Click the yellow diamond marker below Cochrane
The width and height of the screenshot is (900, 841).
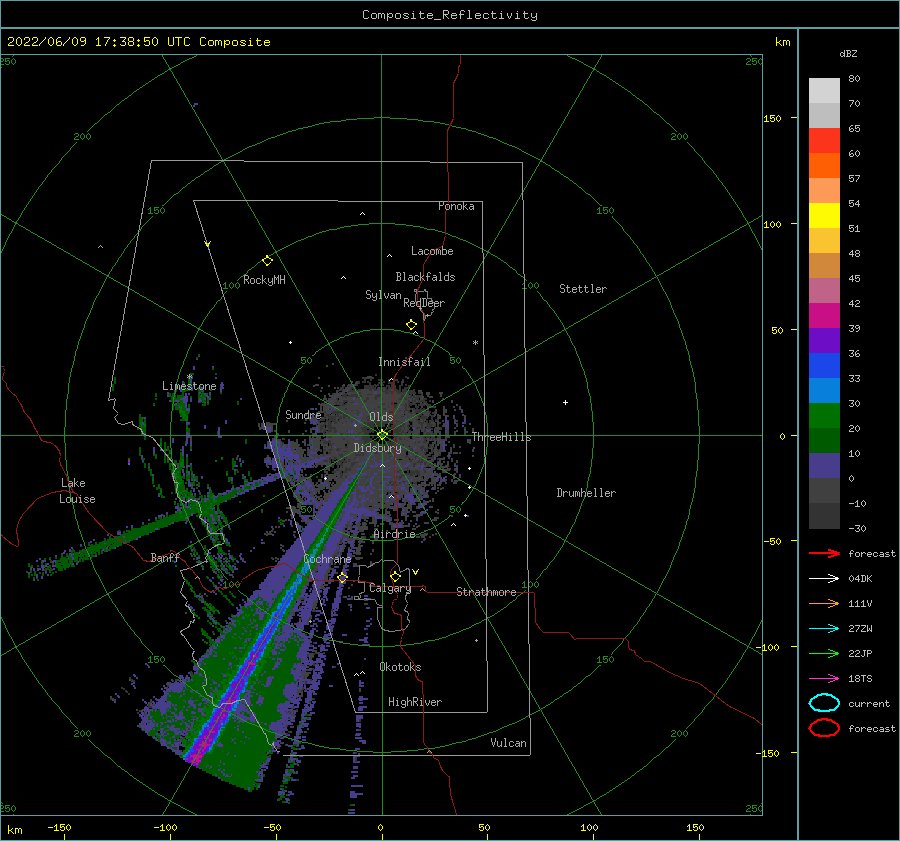pos(342,577)
